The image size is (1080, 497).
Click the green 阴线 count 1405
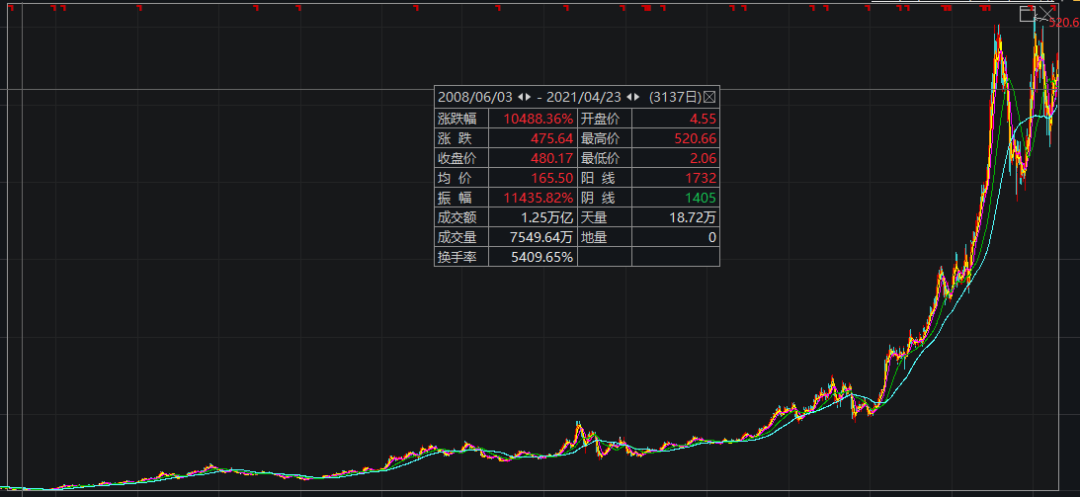click(700, 198)
